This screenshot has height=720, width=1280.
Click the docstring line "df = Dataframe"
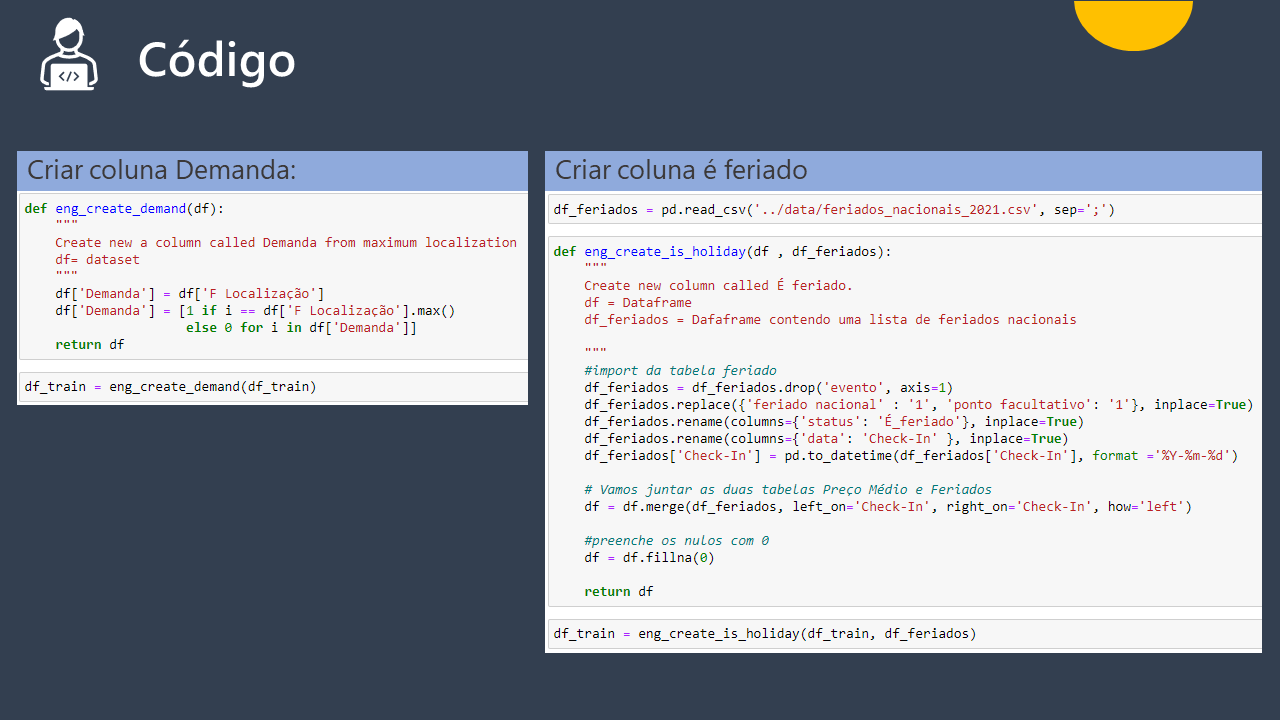click(x=638, y=303)
